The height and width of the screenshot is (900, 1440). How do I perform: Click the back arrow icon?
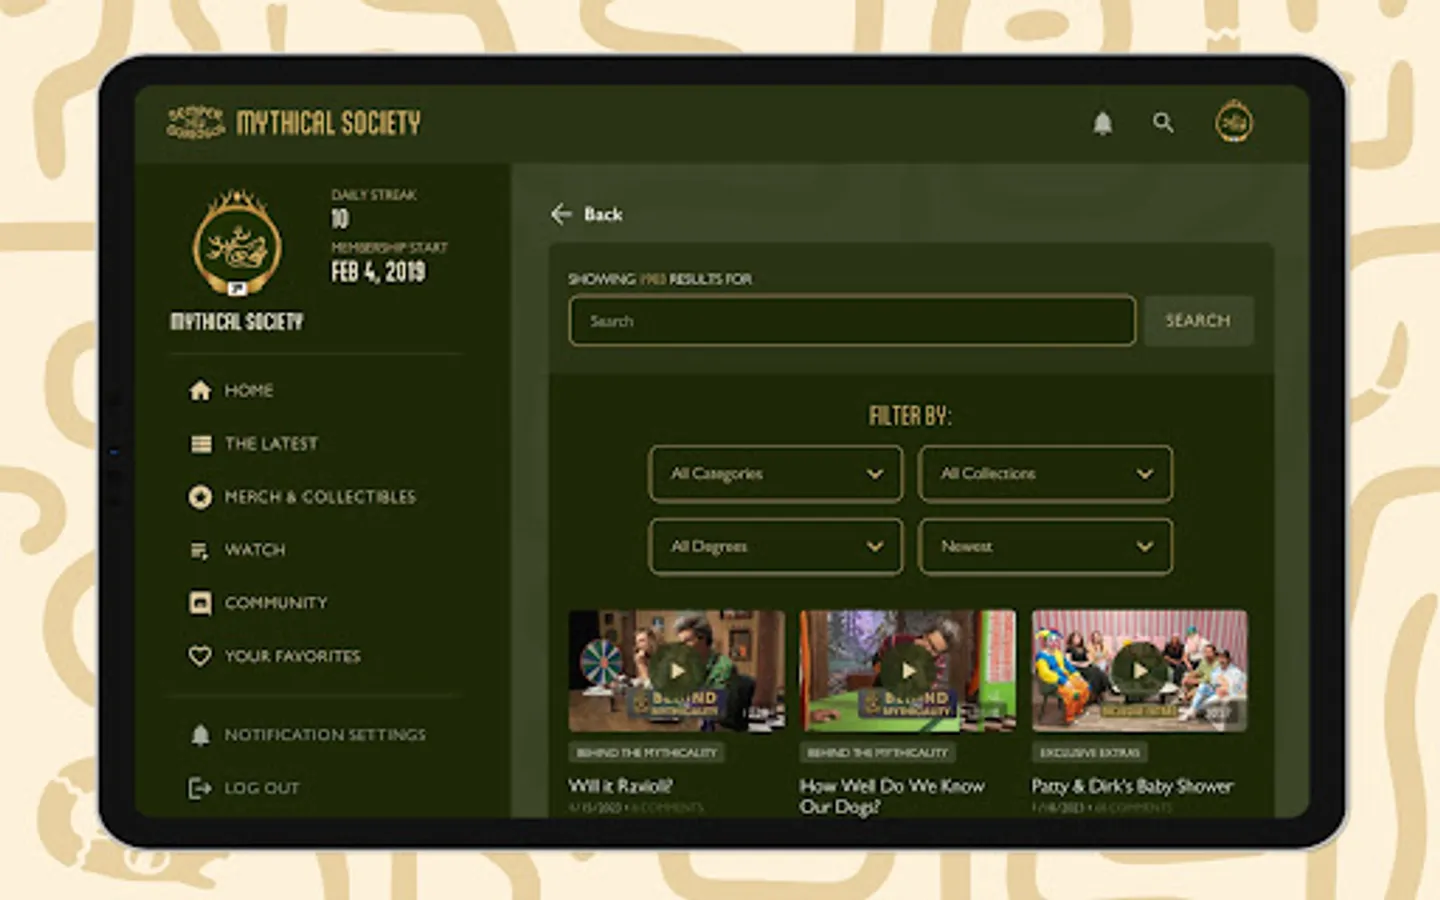coord(561,214)
